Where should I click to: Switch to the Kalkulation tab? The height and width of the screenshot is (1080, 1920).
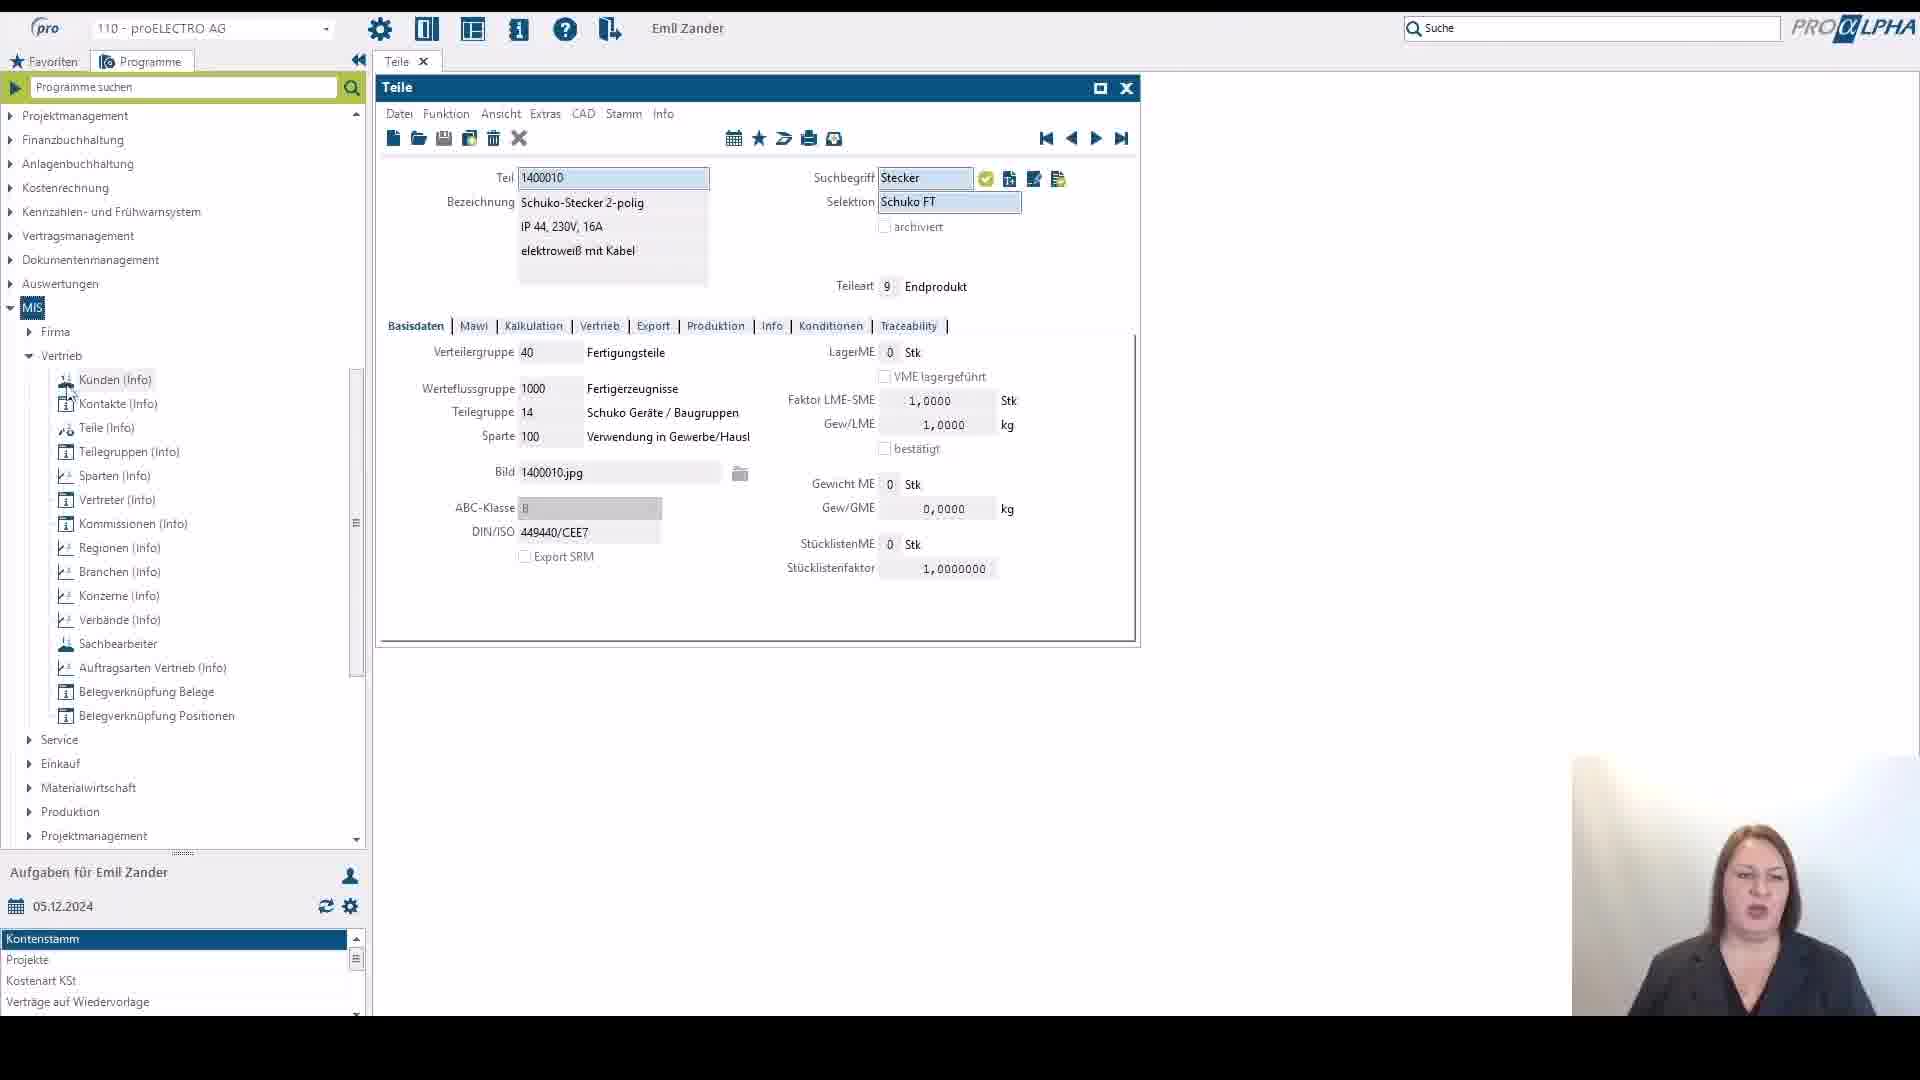click(534, 326)
